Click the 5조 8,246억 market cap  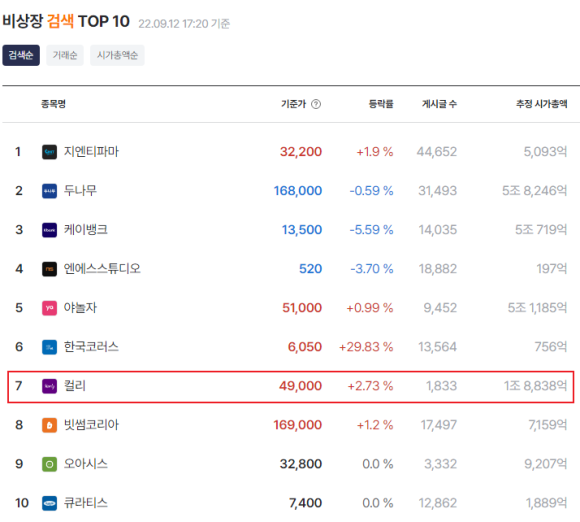535,191
